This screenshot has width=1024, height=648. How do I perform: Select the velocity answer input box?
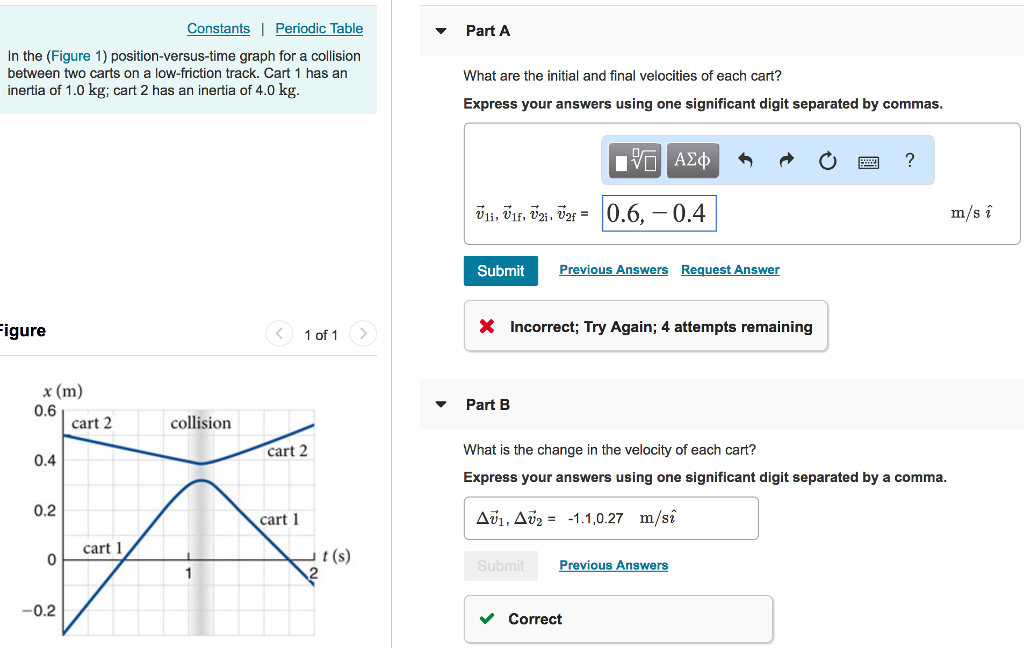[659, 212]
